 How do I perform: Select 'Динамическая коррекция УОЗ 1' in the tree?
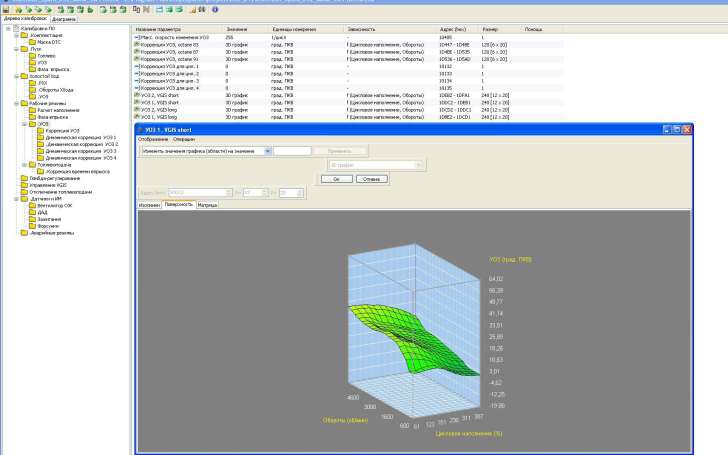coord(80,137)
